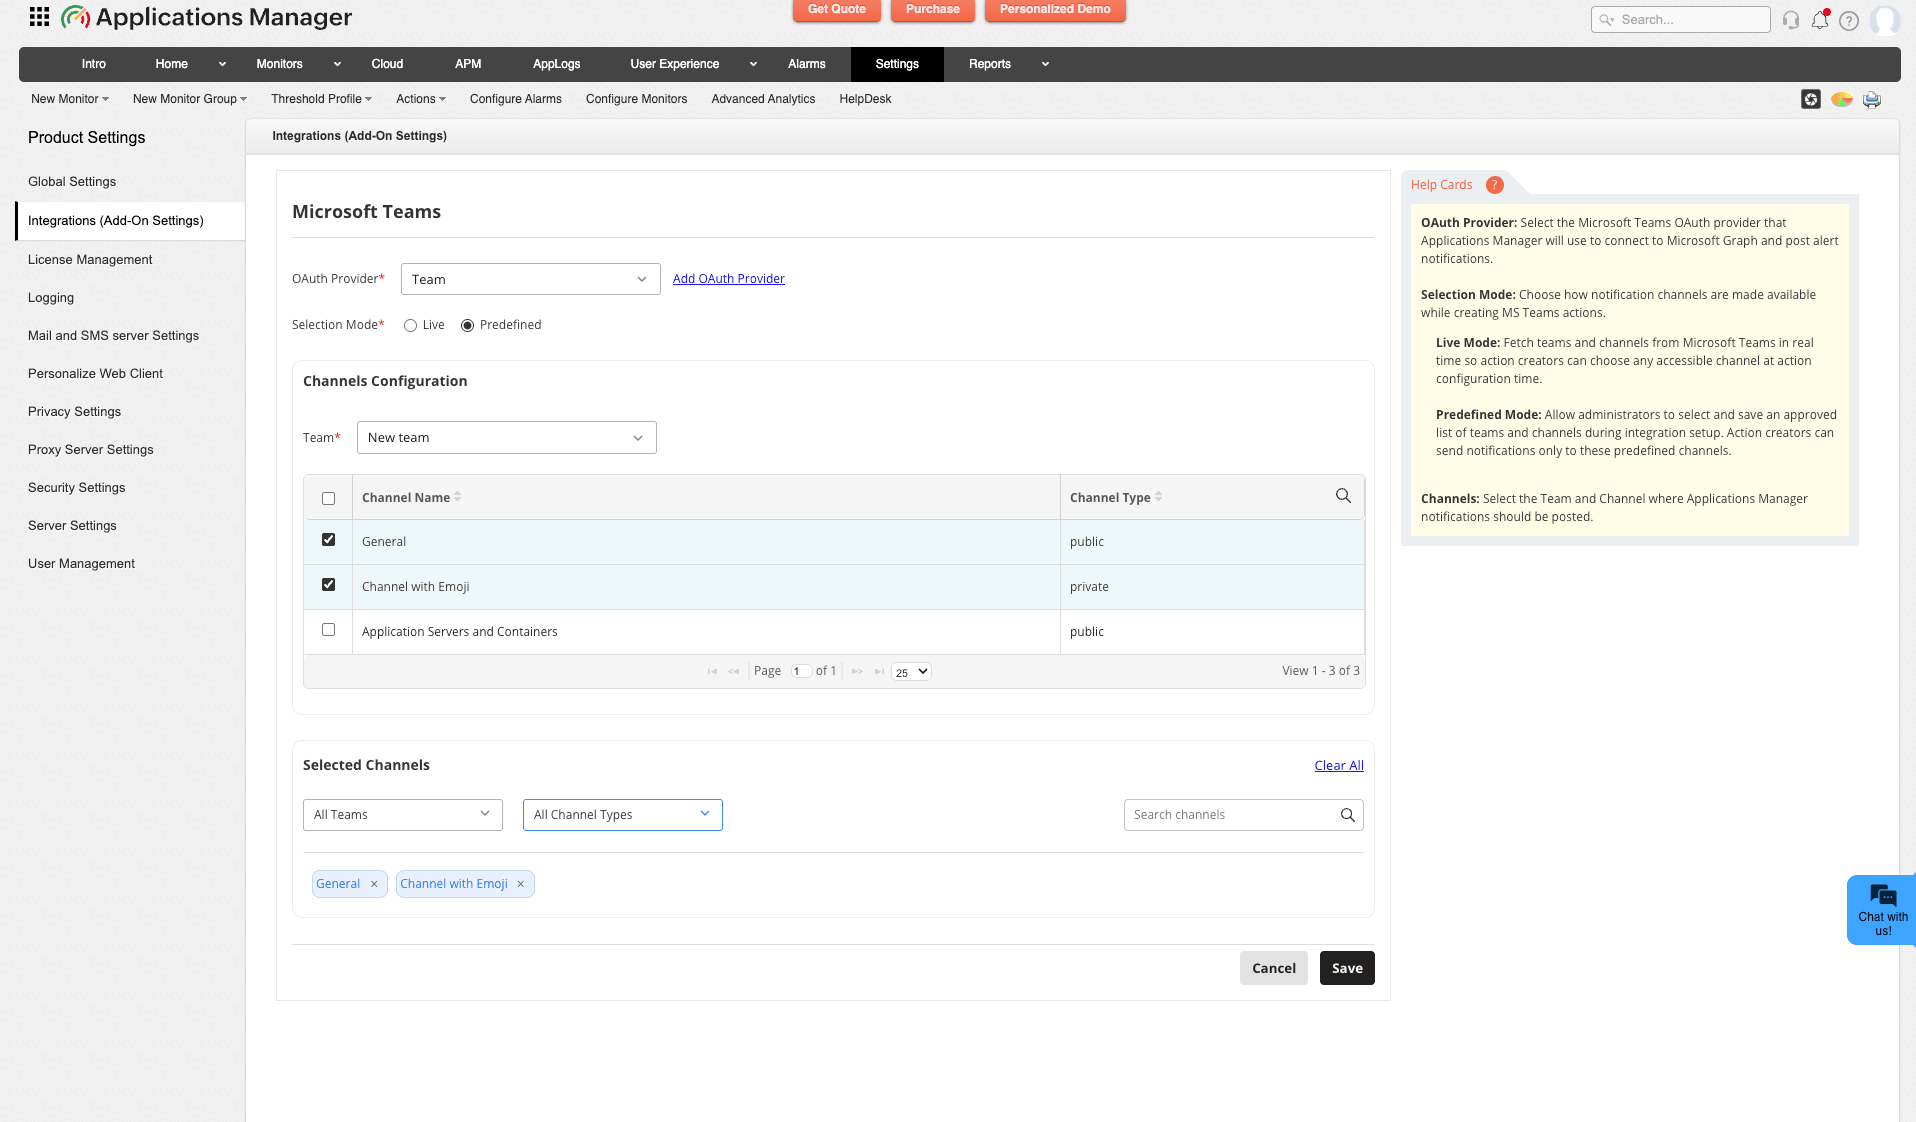Uncheck the General channel checkbox
This screenshot has height=1122, width=1916.
[328, 540]
